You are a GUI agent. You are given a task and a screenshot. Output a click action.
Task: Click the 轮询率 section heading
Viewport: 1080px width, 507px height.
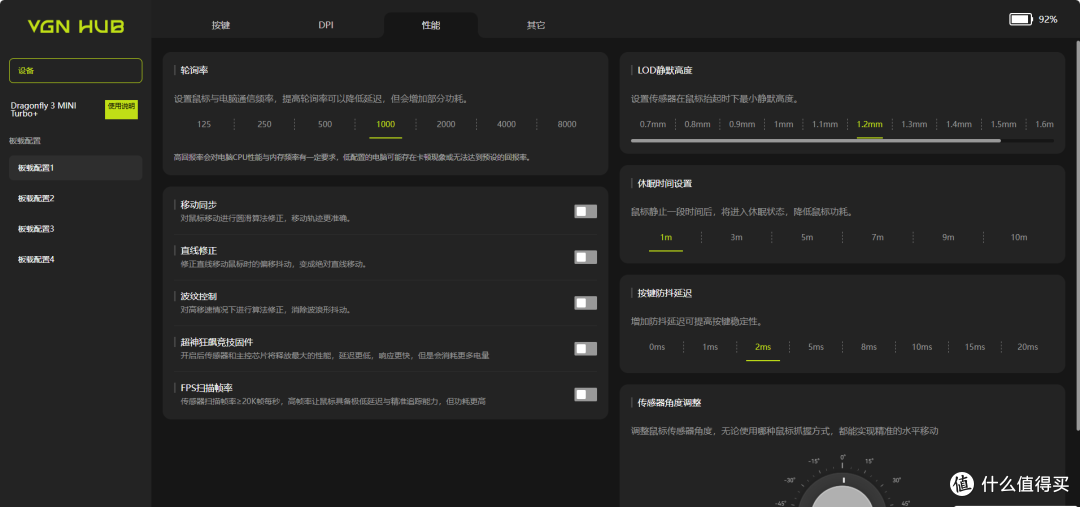click(x=194, y=71)
